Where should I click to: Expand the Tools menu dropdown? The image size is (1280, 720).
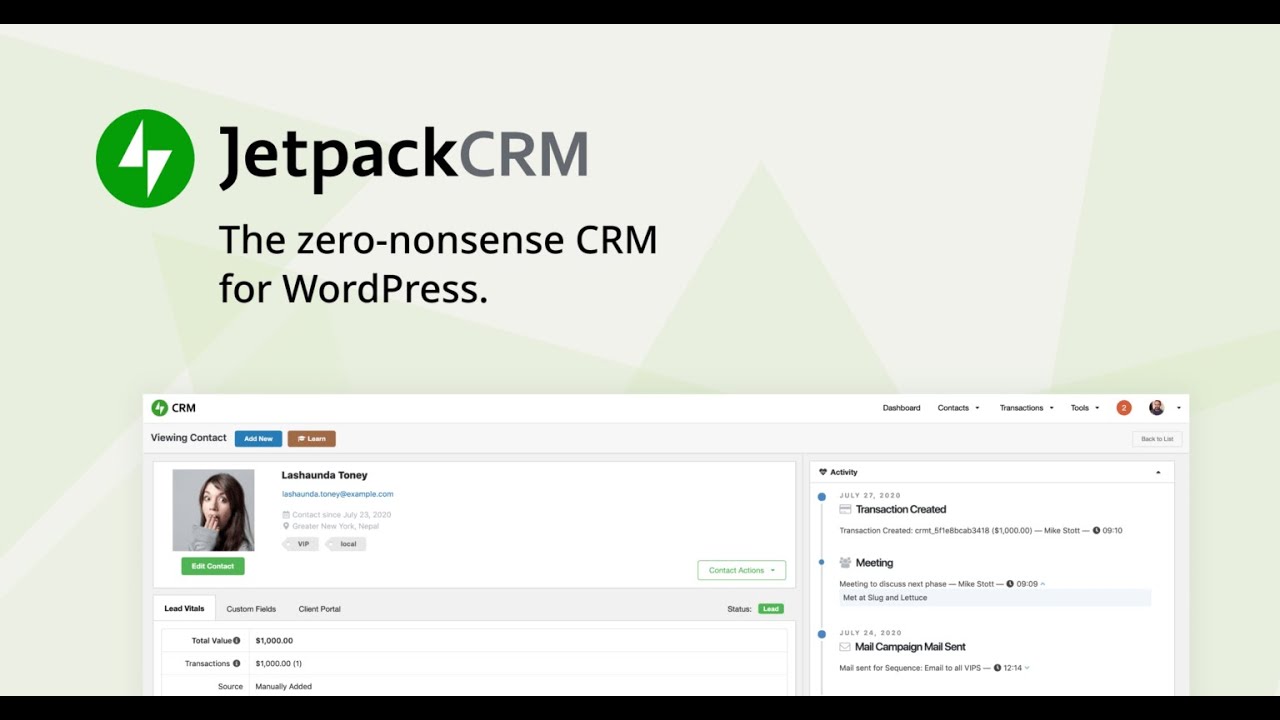[x=1085, y=408]
